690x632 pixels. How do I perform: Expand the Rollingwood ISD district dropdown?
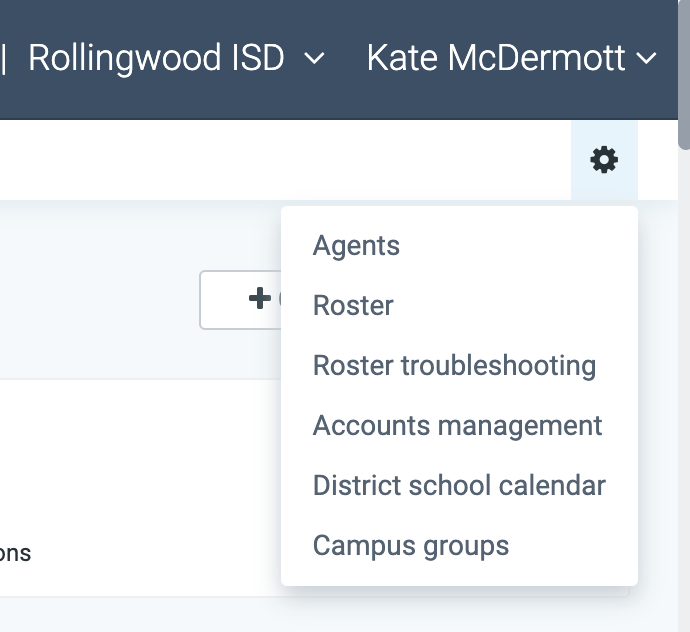click(176, 58)
